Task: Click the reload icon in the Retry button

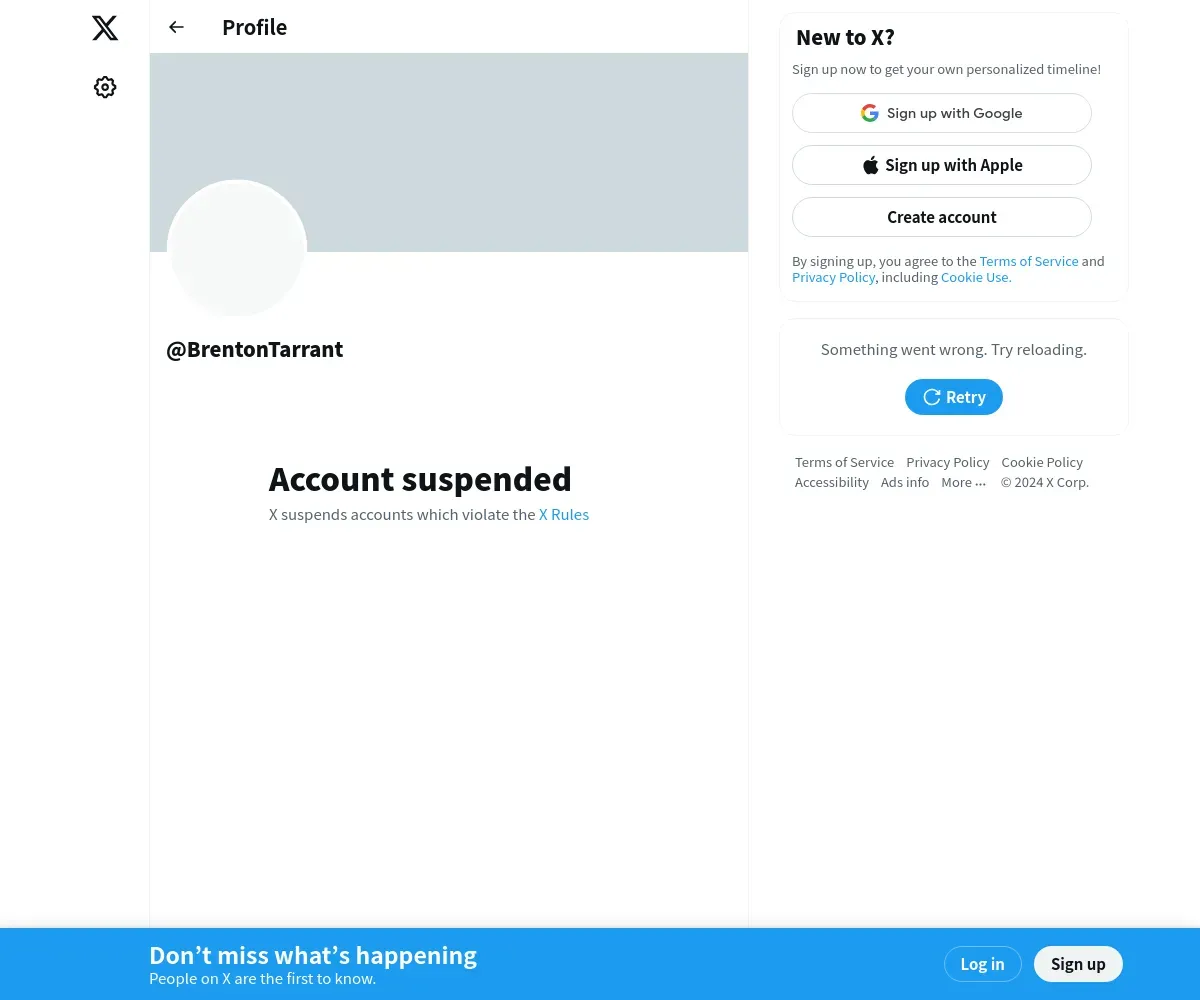Action: click(x=931, y=397)
